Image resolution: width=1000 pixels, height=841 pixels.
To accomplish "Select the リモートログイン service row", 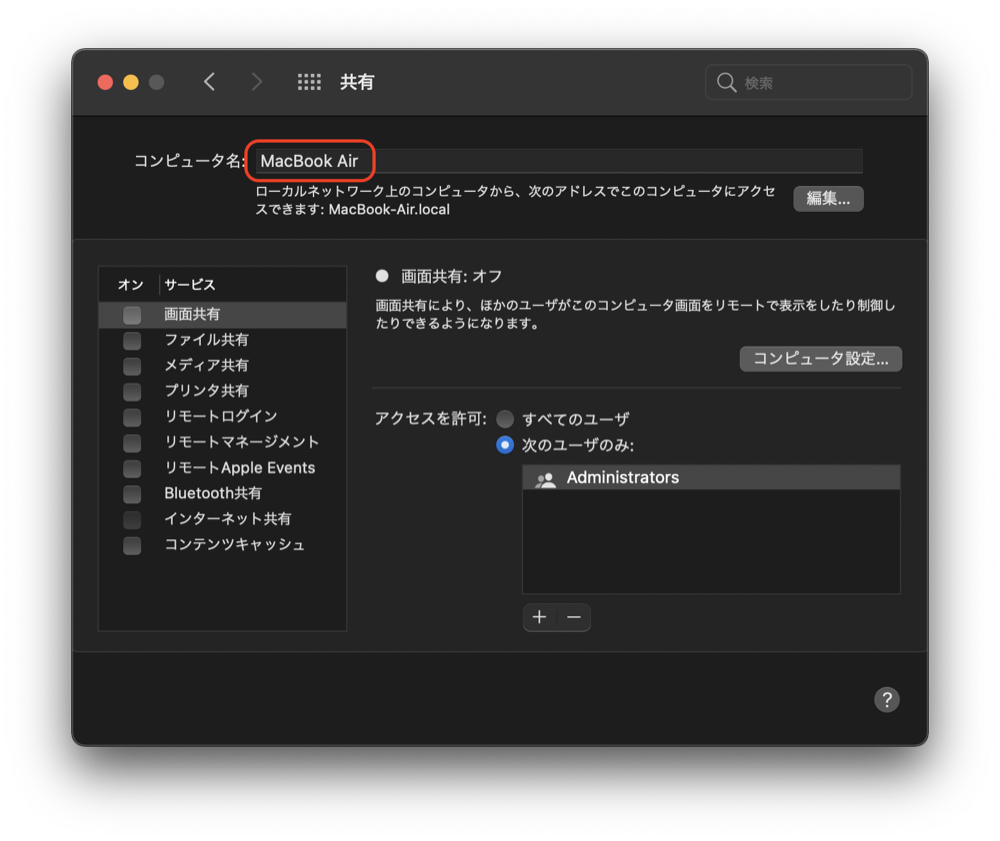I will pos(223,417).
